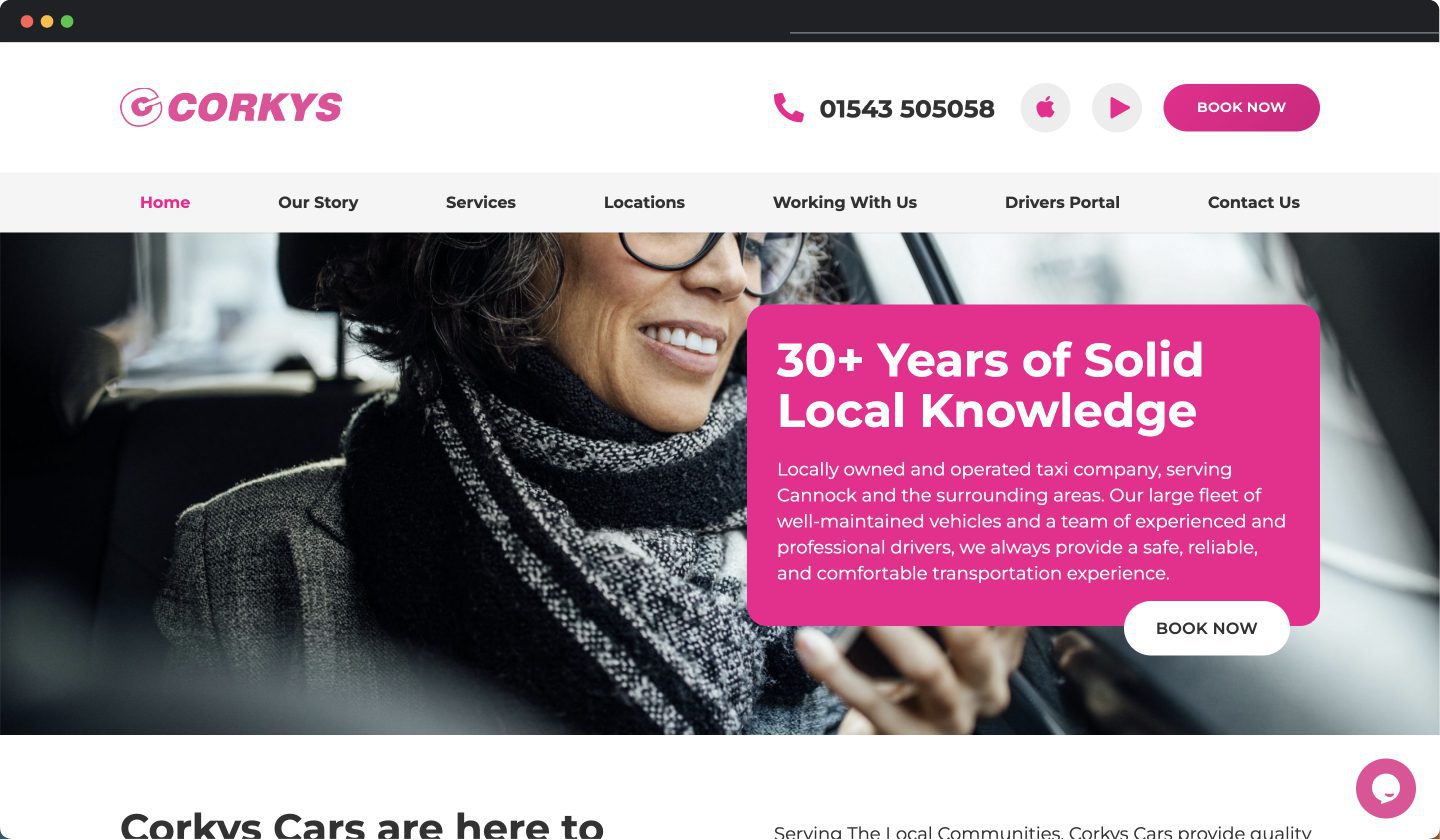Image resolution: width=1440 pixels, height=840 pixels.
Task: Go to the Home menu item
Action: point(165,202)
